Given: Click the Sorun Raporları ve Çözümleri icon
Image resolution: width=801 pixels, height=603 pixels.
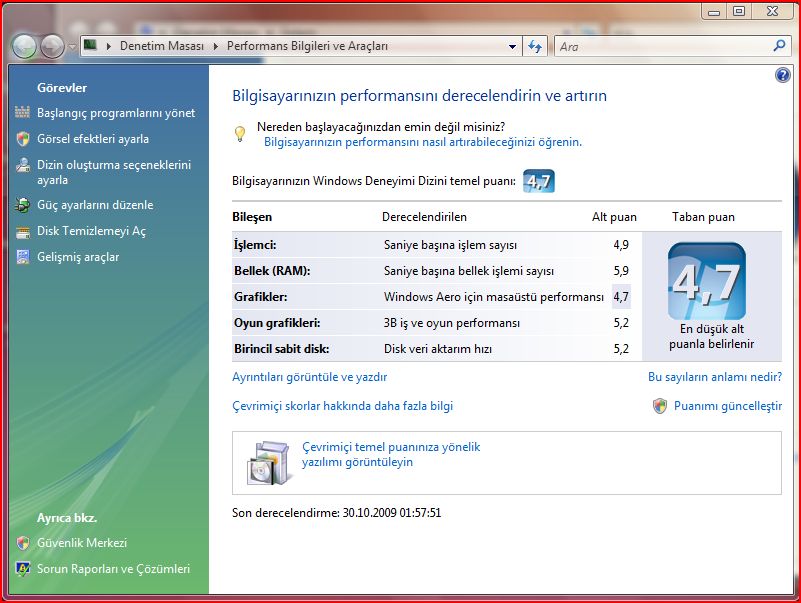Looking at the screenshot, I should [x=22, y=569].
